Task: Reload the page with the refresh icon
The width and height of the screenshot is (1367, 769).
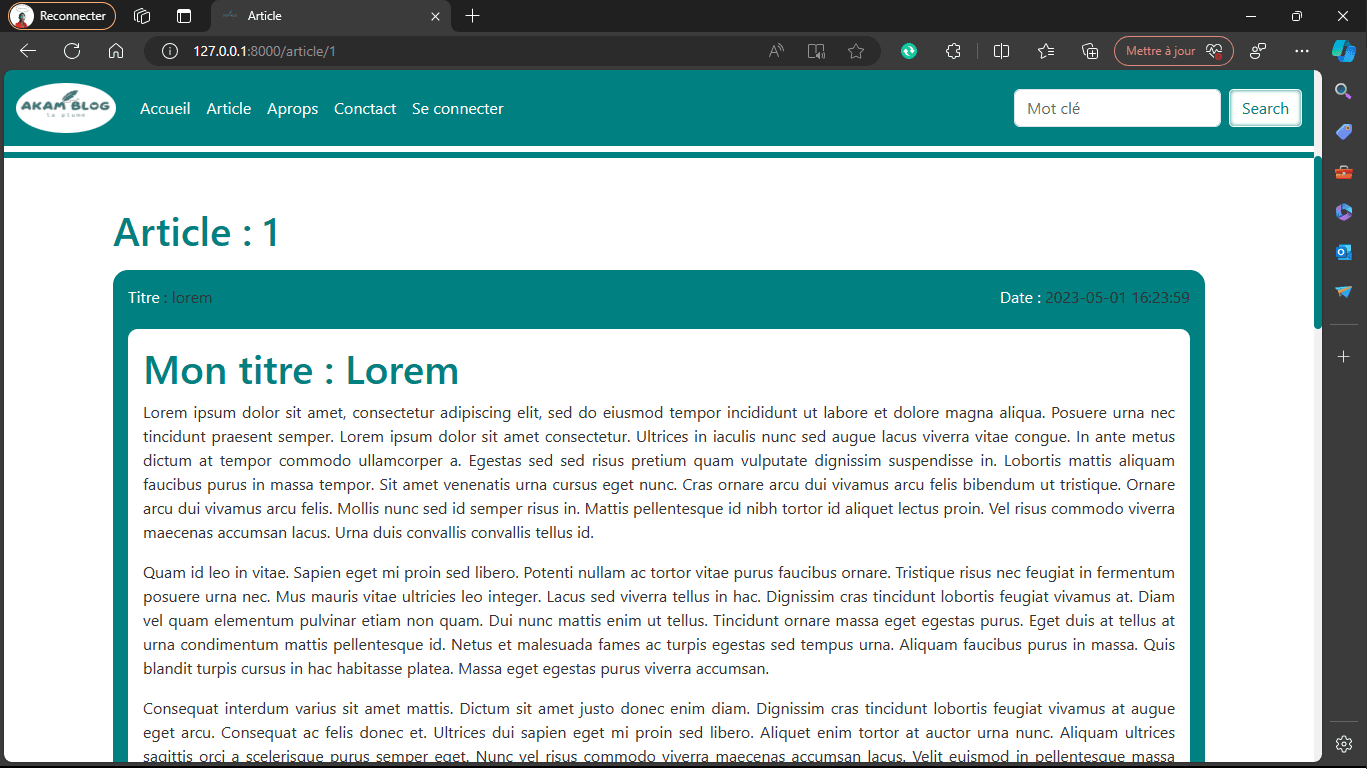Action: click(72, 51)
